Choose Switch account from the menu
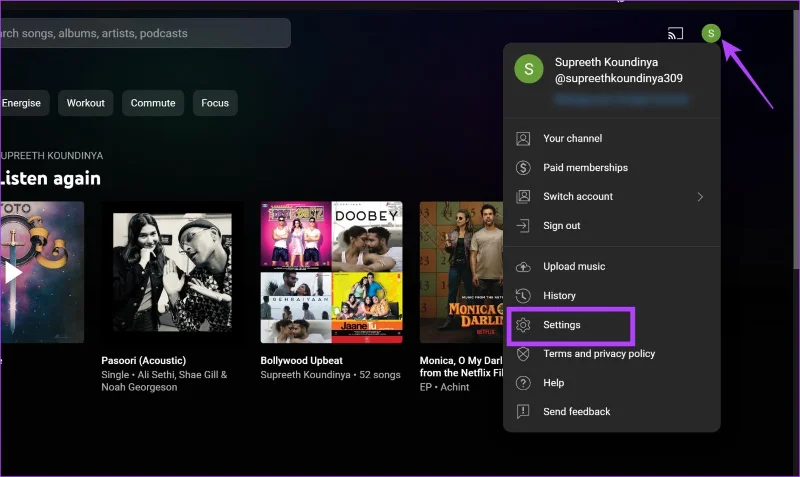This screenshot has height=477, width=800. (x=612, y=196)
